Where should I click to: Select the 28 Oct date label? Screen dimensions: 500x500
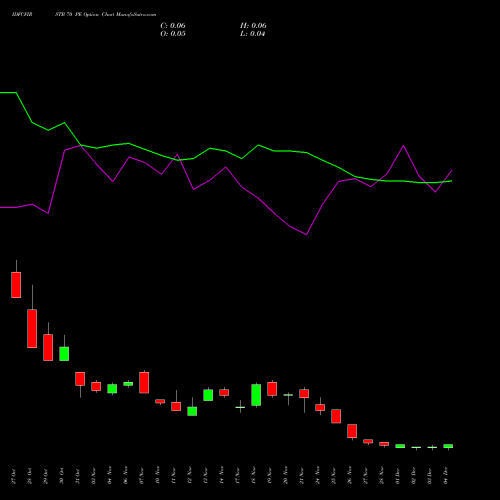coord(30,476)
